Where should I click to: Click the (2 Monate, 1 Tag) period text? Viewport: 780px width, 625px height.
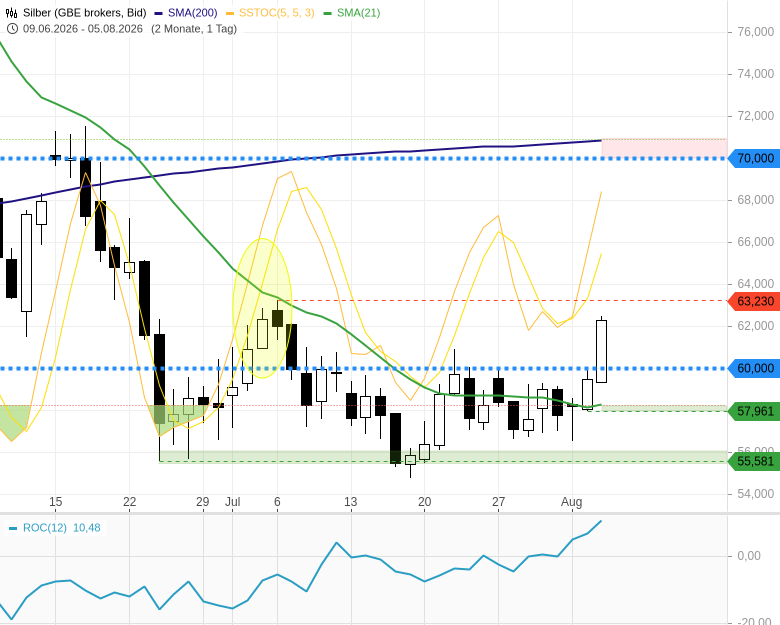194,29
